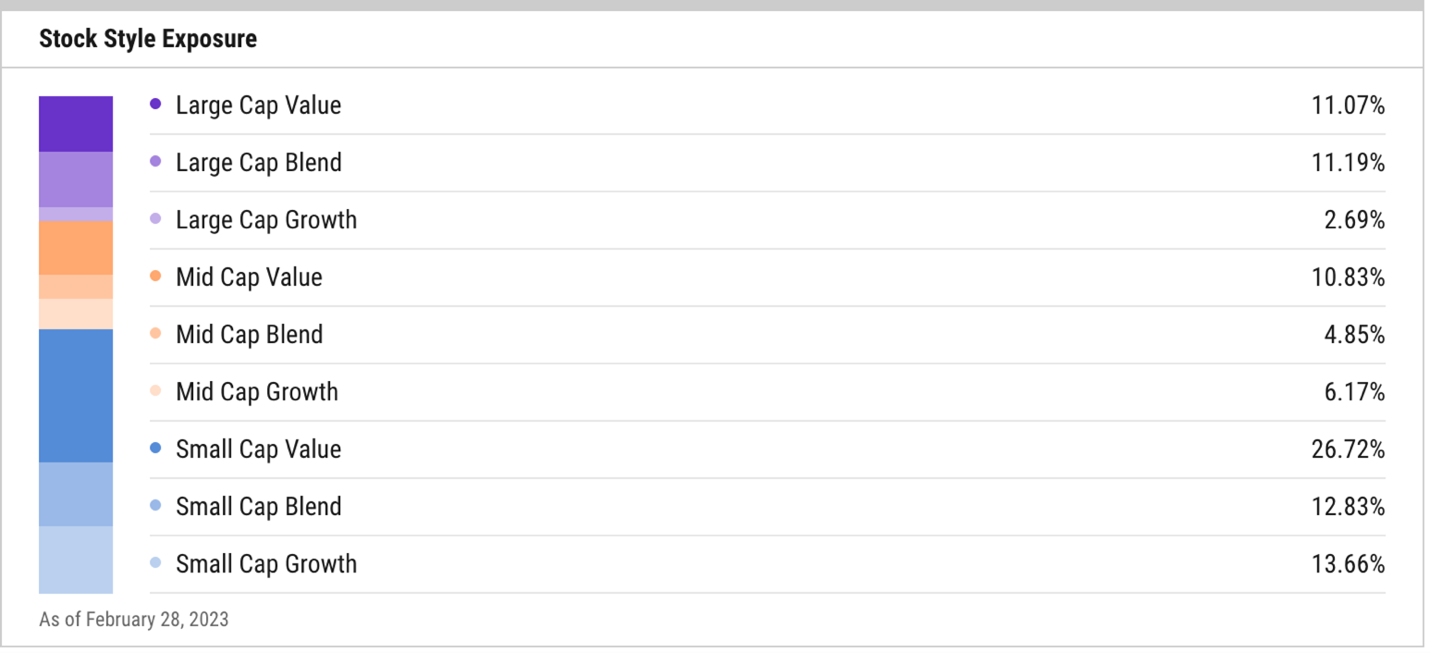Click the 26.72% percentage value

[1348, 449]
